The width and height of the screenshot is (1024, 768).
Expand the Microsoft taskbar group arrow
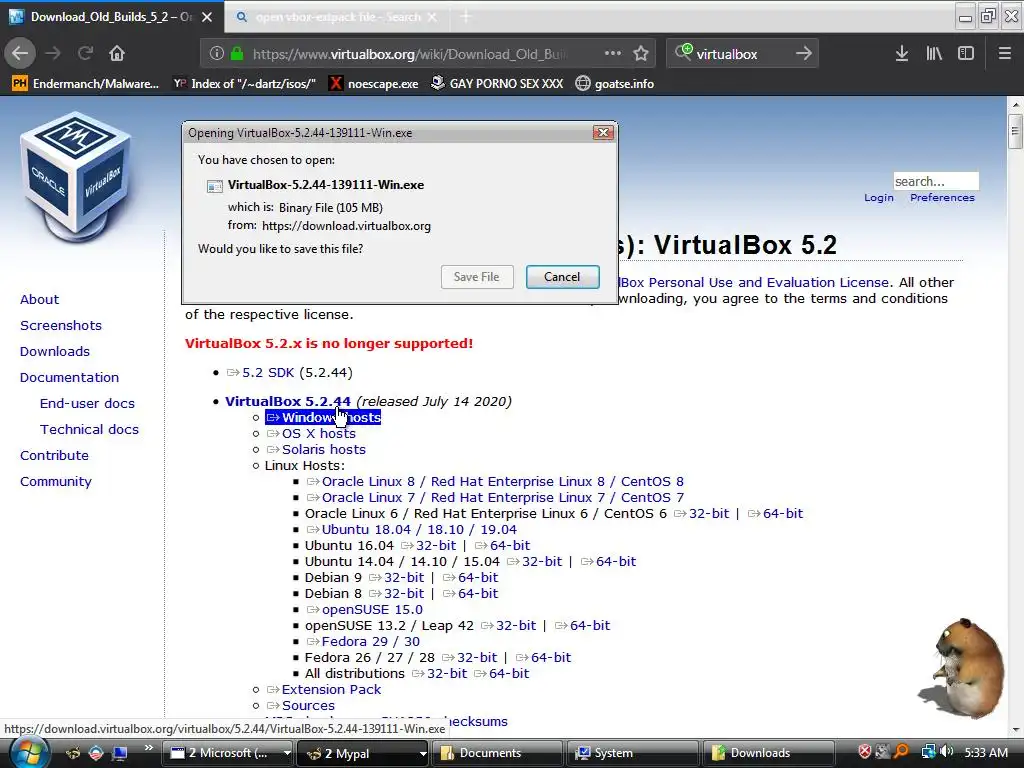(287, 753)
